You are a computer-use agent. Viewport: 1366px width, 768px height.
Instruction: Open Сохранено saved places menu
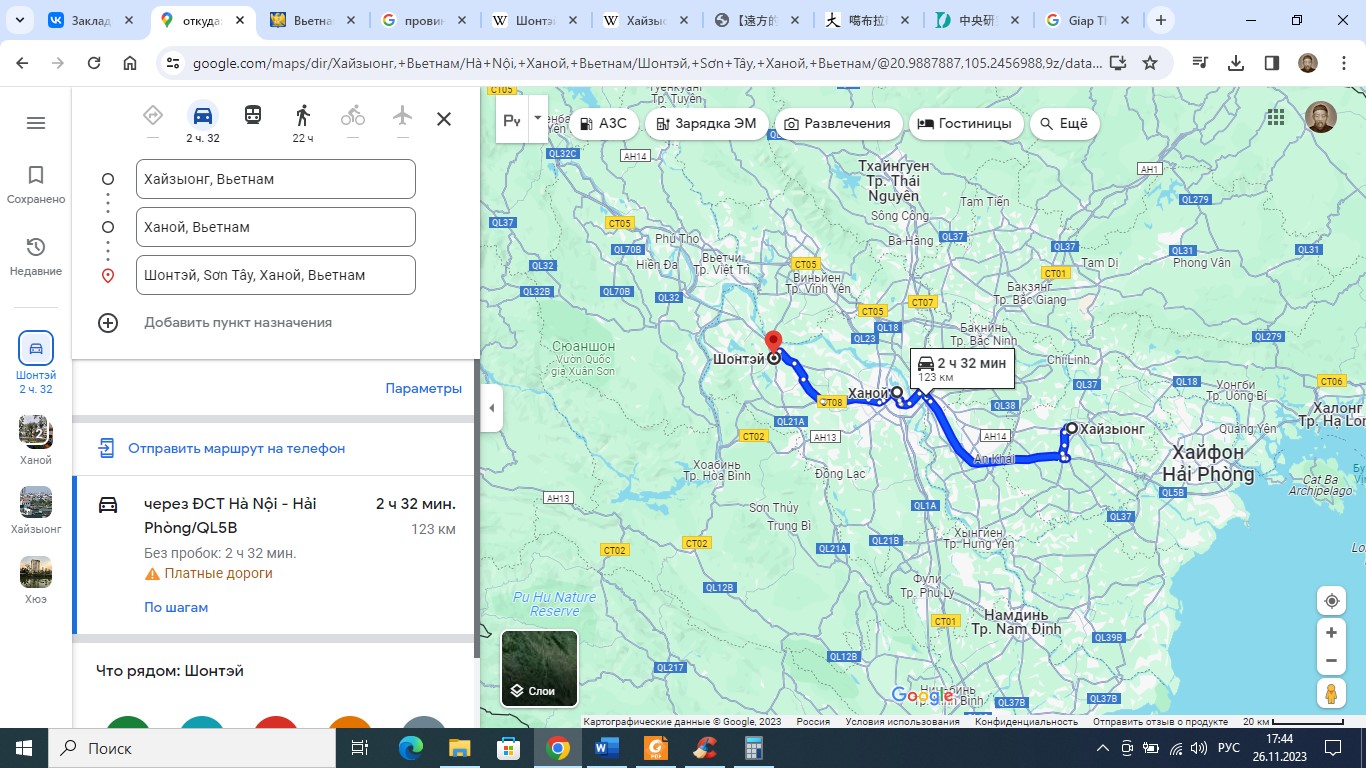pyautogui.click(x=36, y=186)
